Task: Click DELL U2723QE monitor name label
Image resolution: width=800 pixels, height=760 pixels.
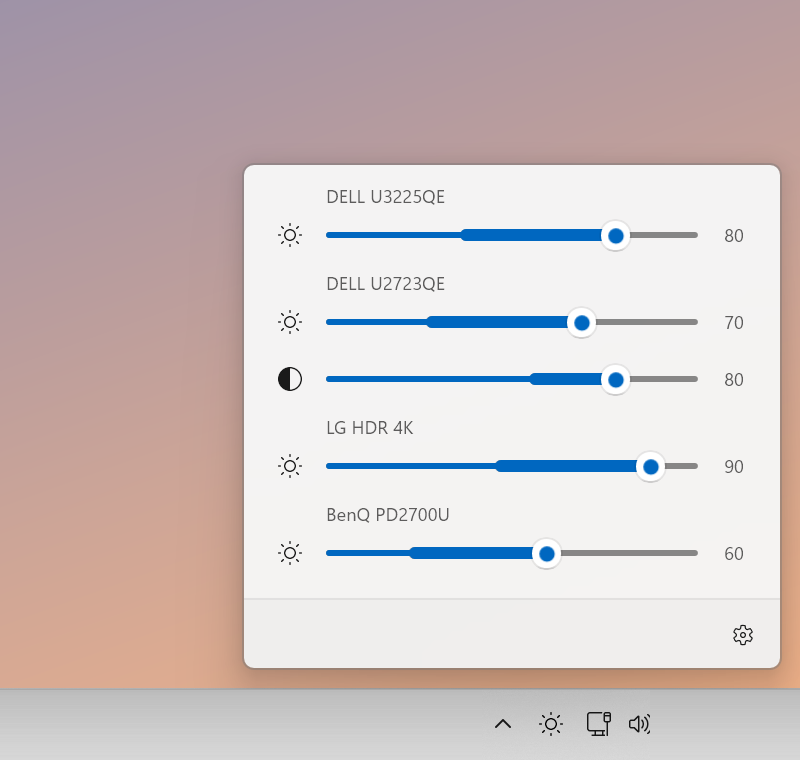Action: pyautogui.click(x=386, y=284)
